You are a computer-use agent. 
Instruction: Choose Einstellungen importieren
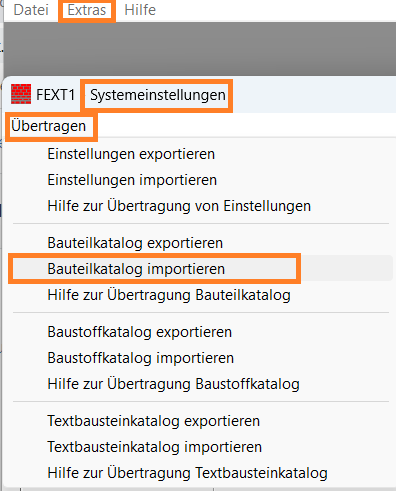point(132,180)
